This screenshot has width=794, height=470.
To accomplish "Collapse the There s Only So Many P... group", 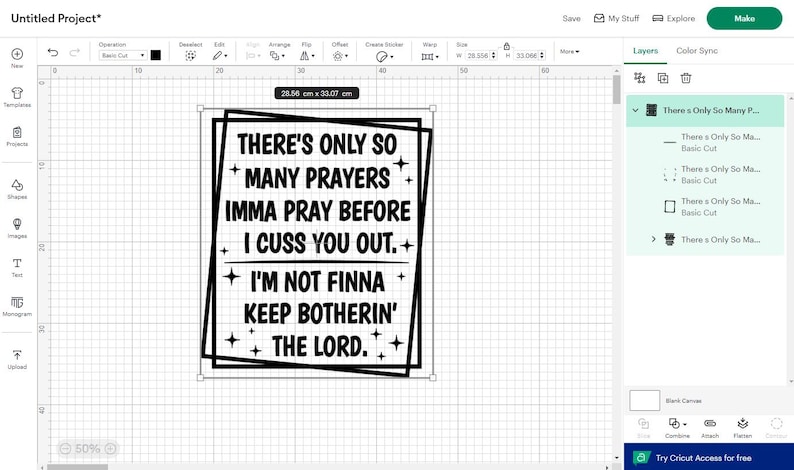I will coord(636,110).
